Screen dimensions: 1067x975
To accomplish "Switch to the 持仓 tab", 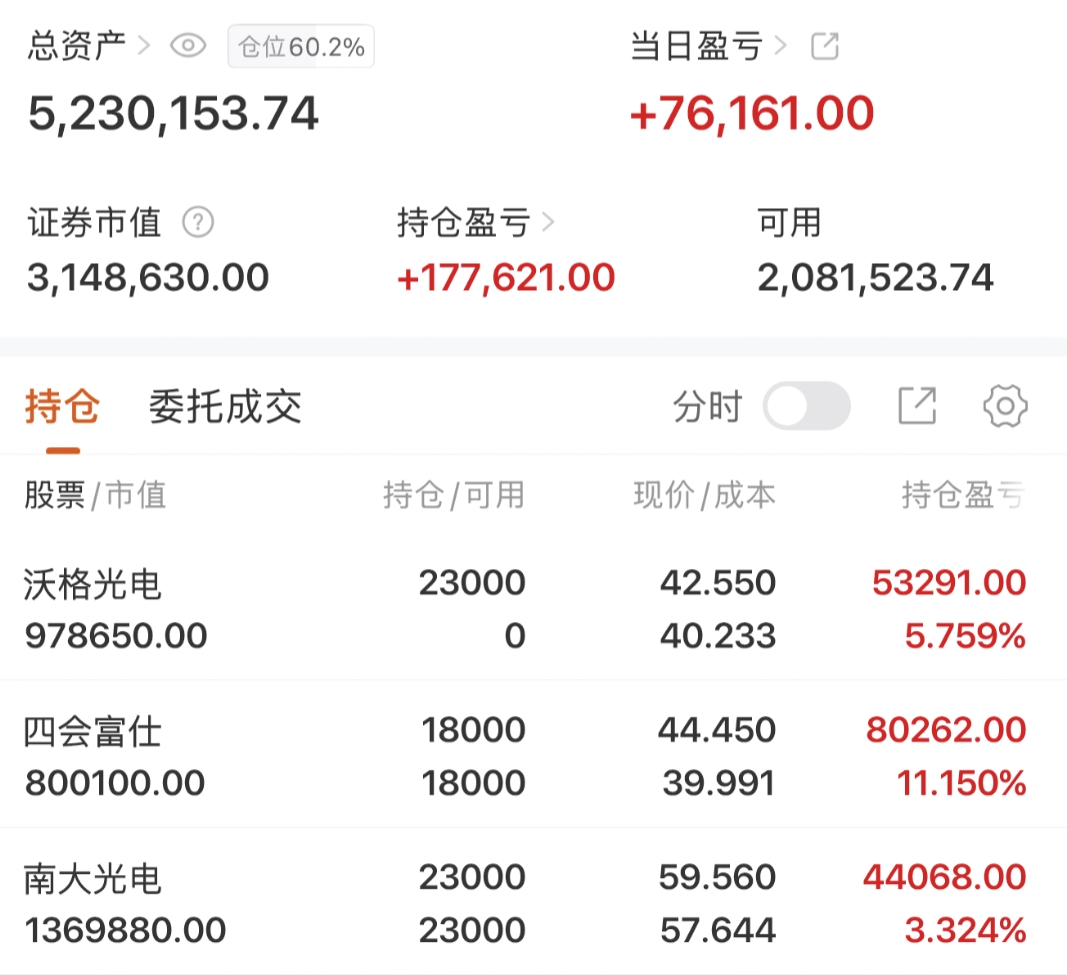I will coord(62,408).
